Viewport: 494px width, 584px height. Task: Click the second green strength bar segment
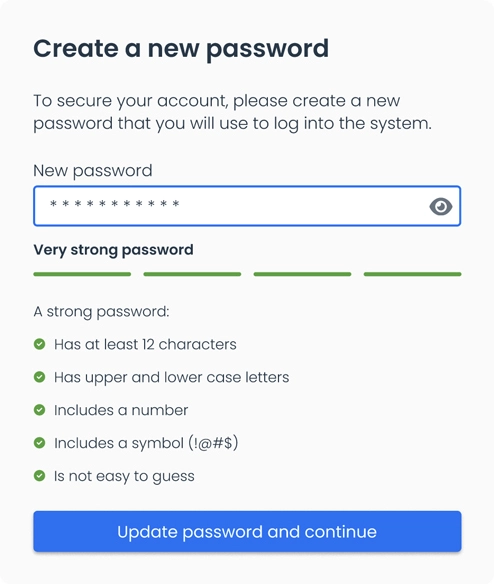click(x=192, y=274)
